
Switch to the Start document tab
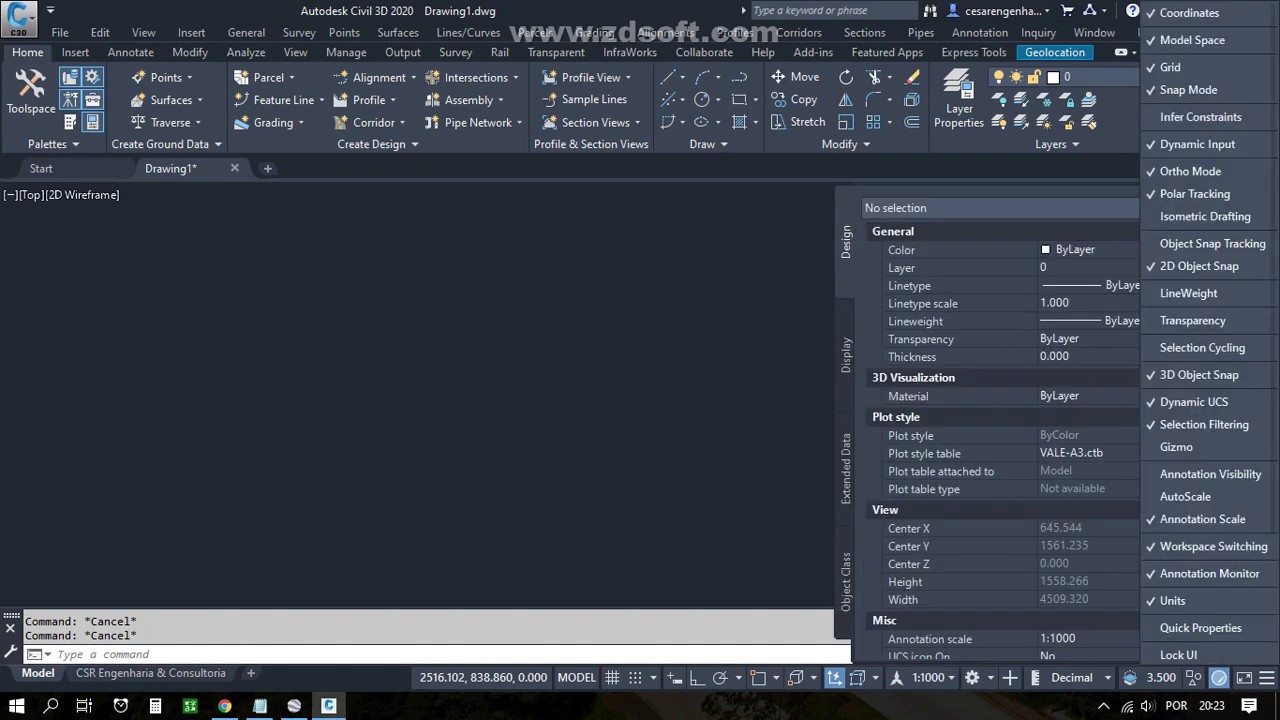pos(41,168)
